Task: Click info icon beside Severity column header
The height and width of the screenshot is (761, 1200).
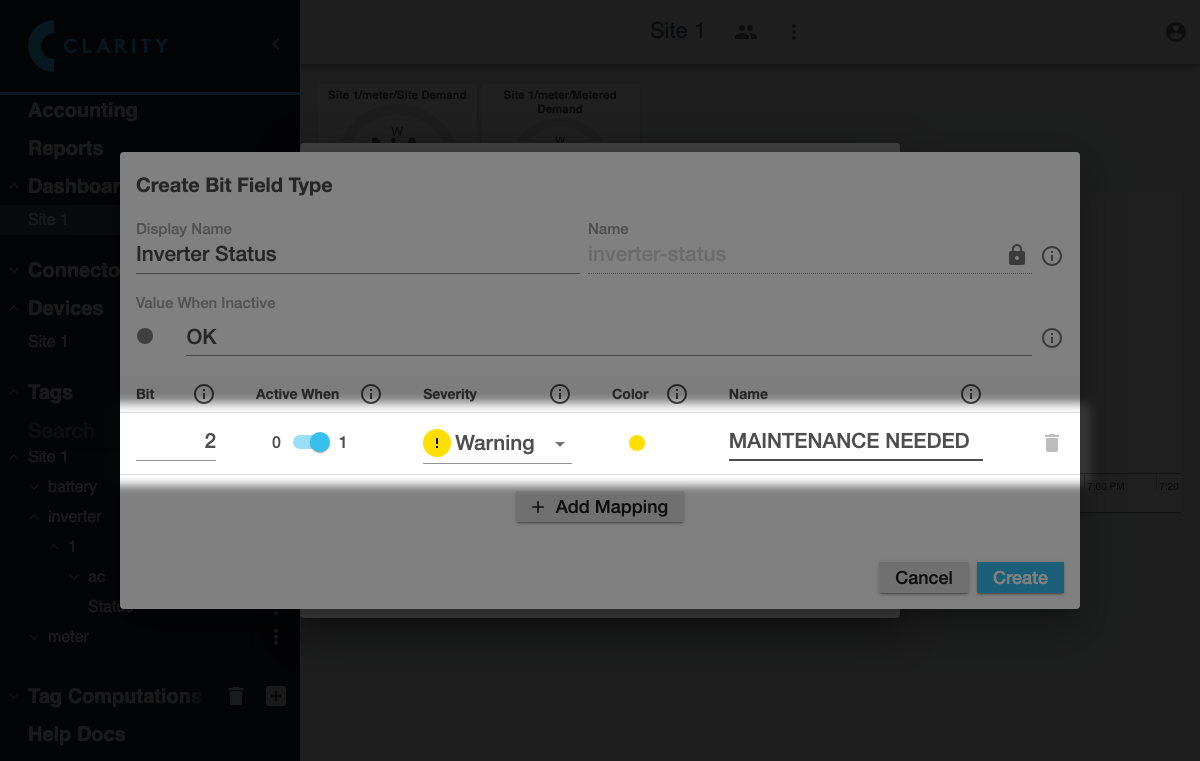Action: pos(560,394)
